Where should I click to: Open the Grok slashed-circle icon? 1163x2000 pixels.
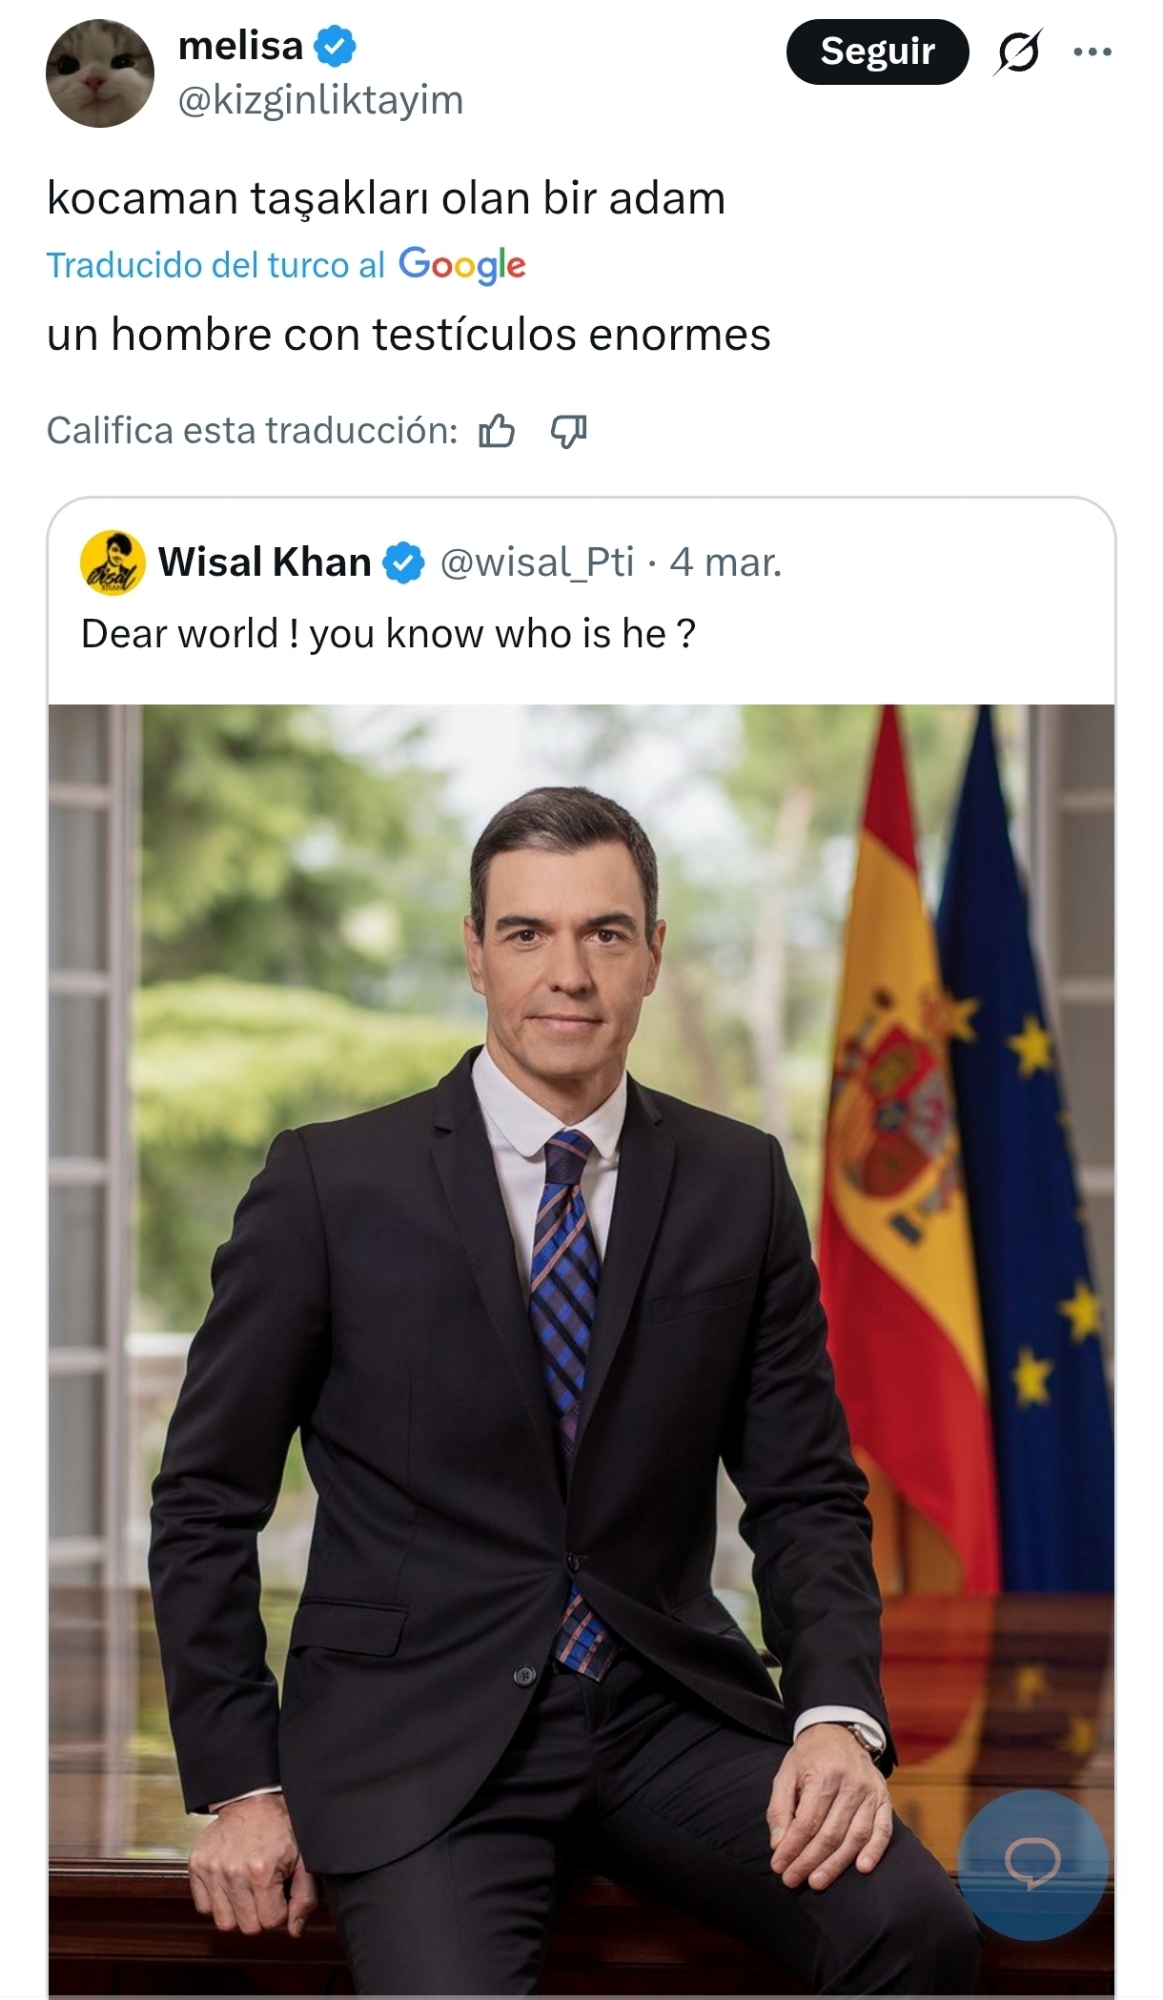[x=1018, y=51]
